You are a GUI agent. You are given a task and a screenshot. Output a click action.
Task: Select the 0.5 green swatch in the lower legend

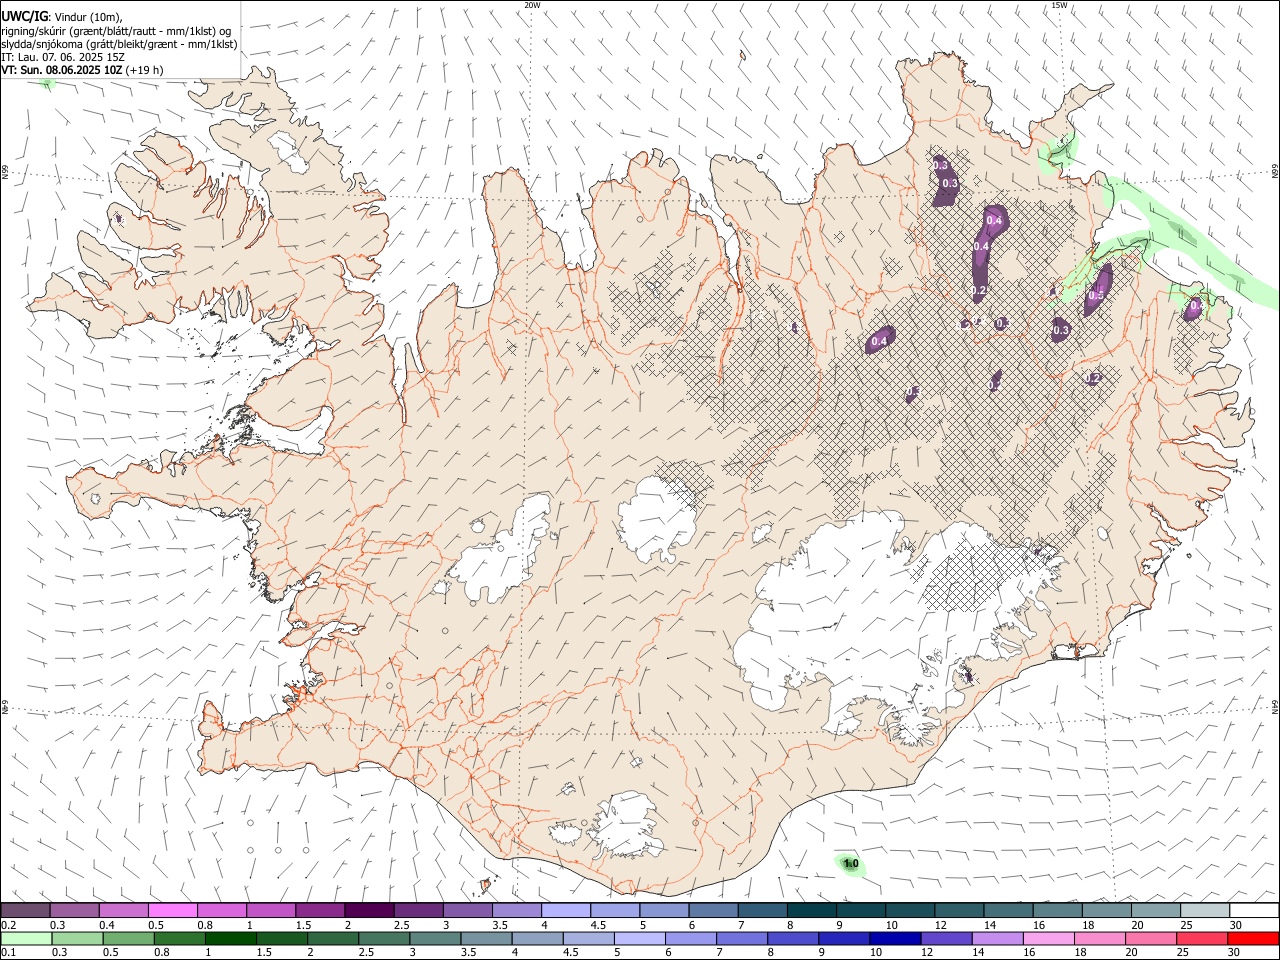pyautogui.click(x=128, y=938)
